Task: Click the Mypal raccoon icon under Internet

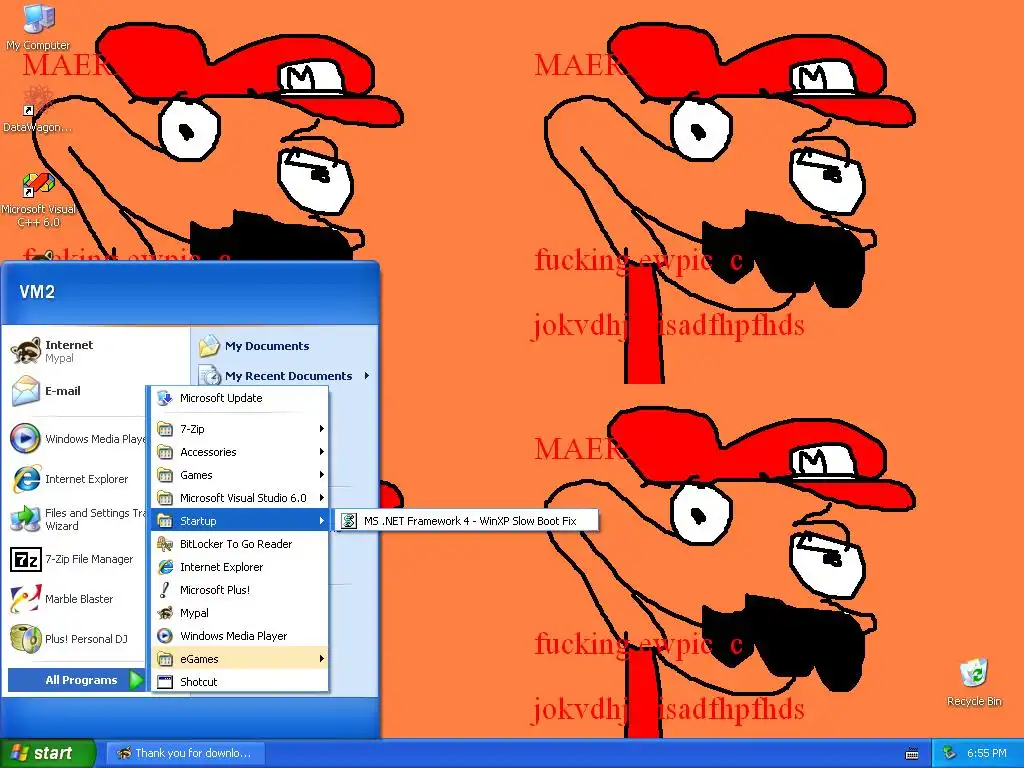Action: point(25,351)
